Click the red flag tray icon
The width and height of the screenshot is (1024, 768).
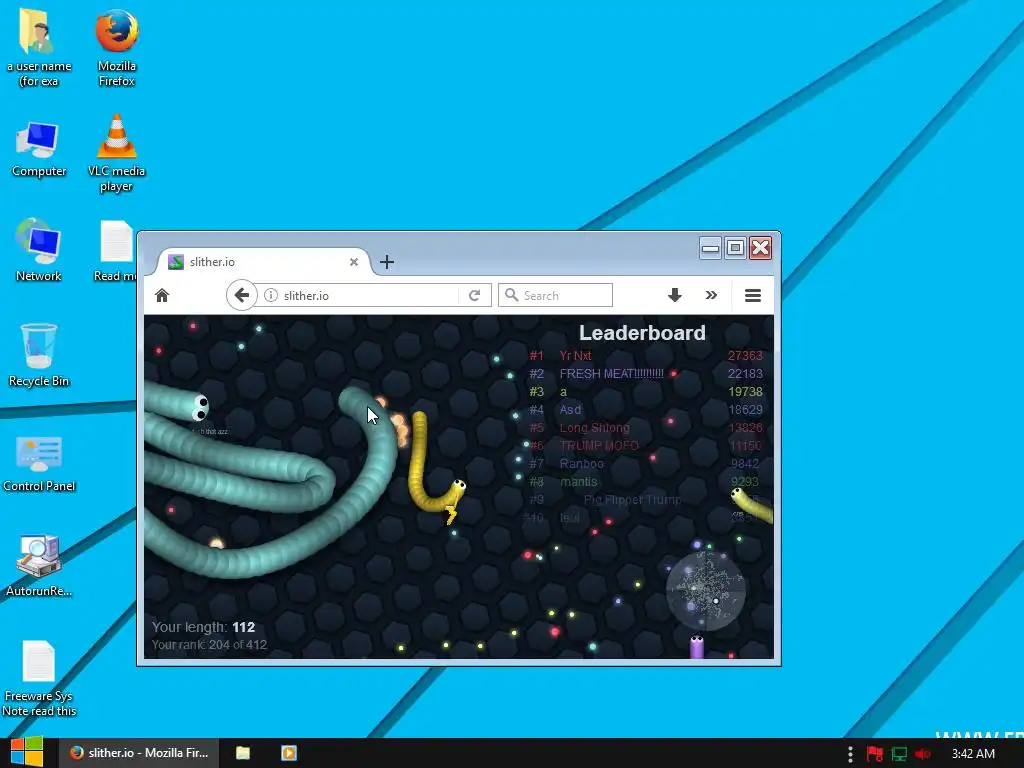point(874,754)
